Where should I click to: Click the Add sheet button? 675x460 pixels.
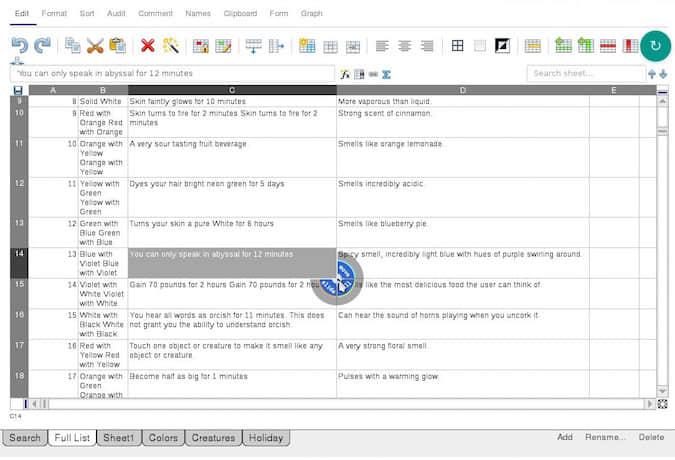tap(565, 437)
